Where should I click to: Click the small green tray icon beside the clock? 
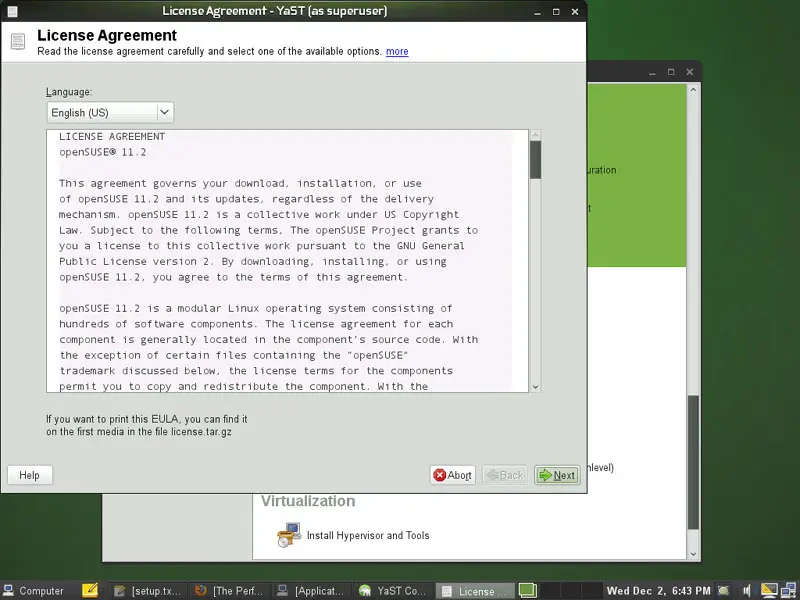click(724, 591)
